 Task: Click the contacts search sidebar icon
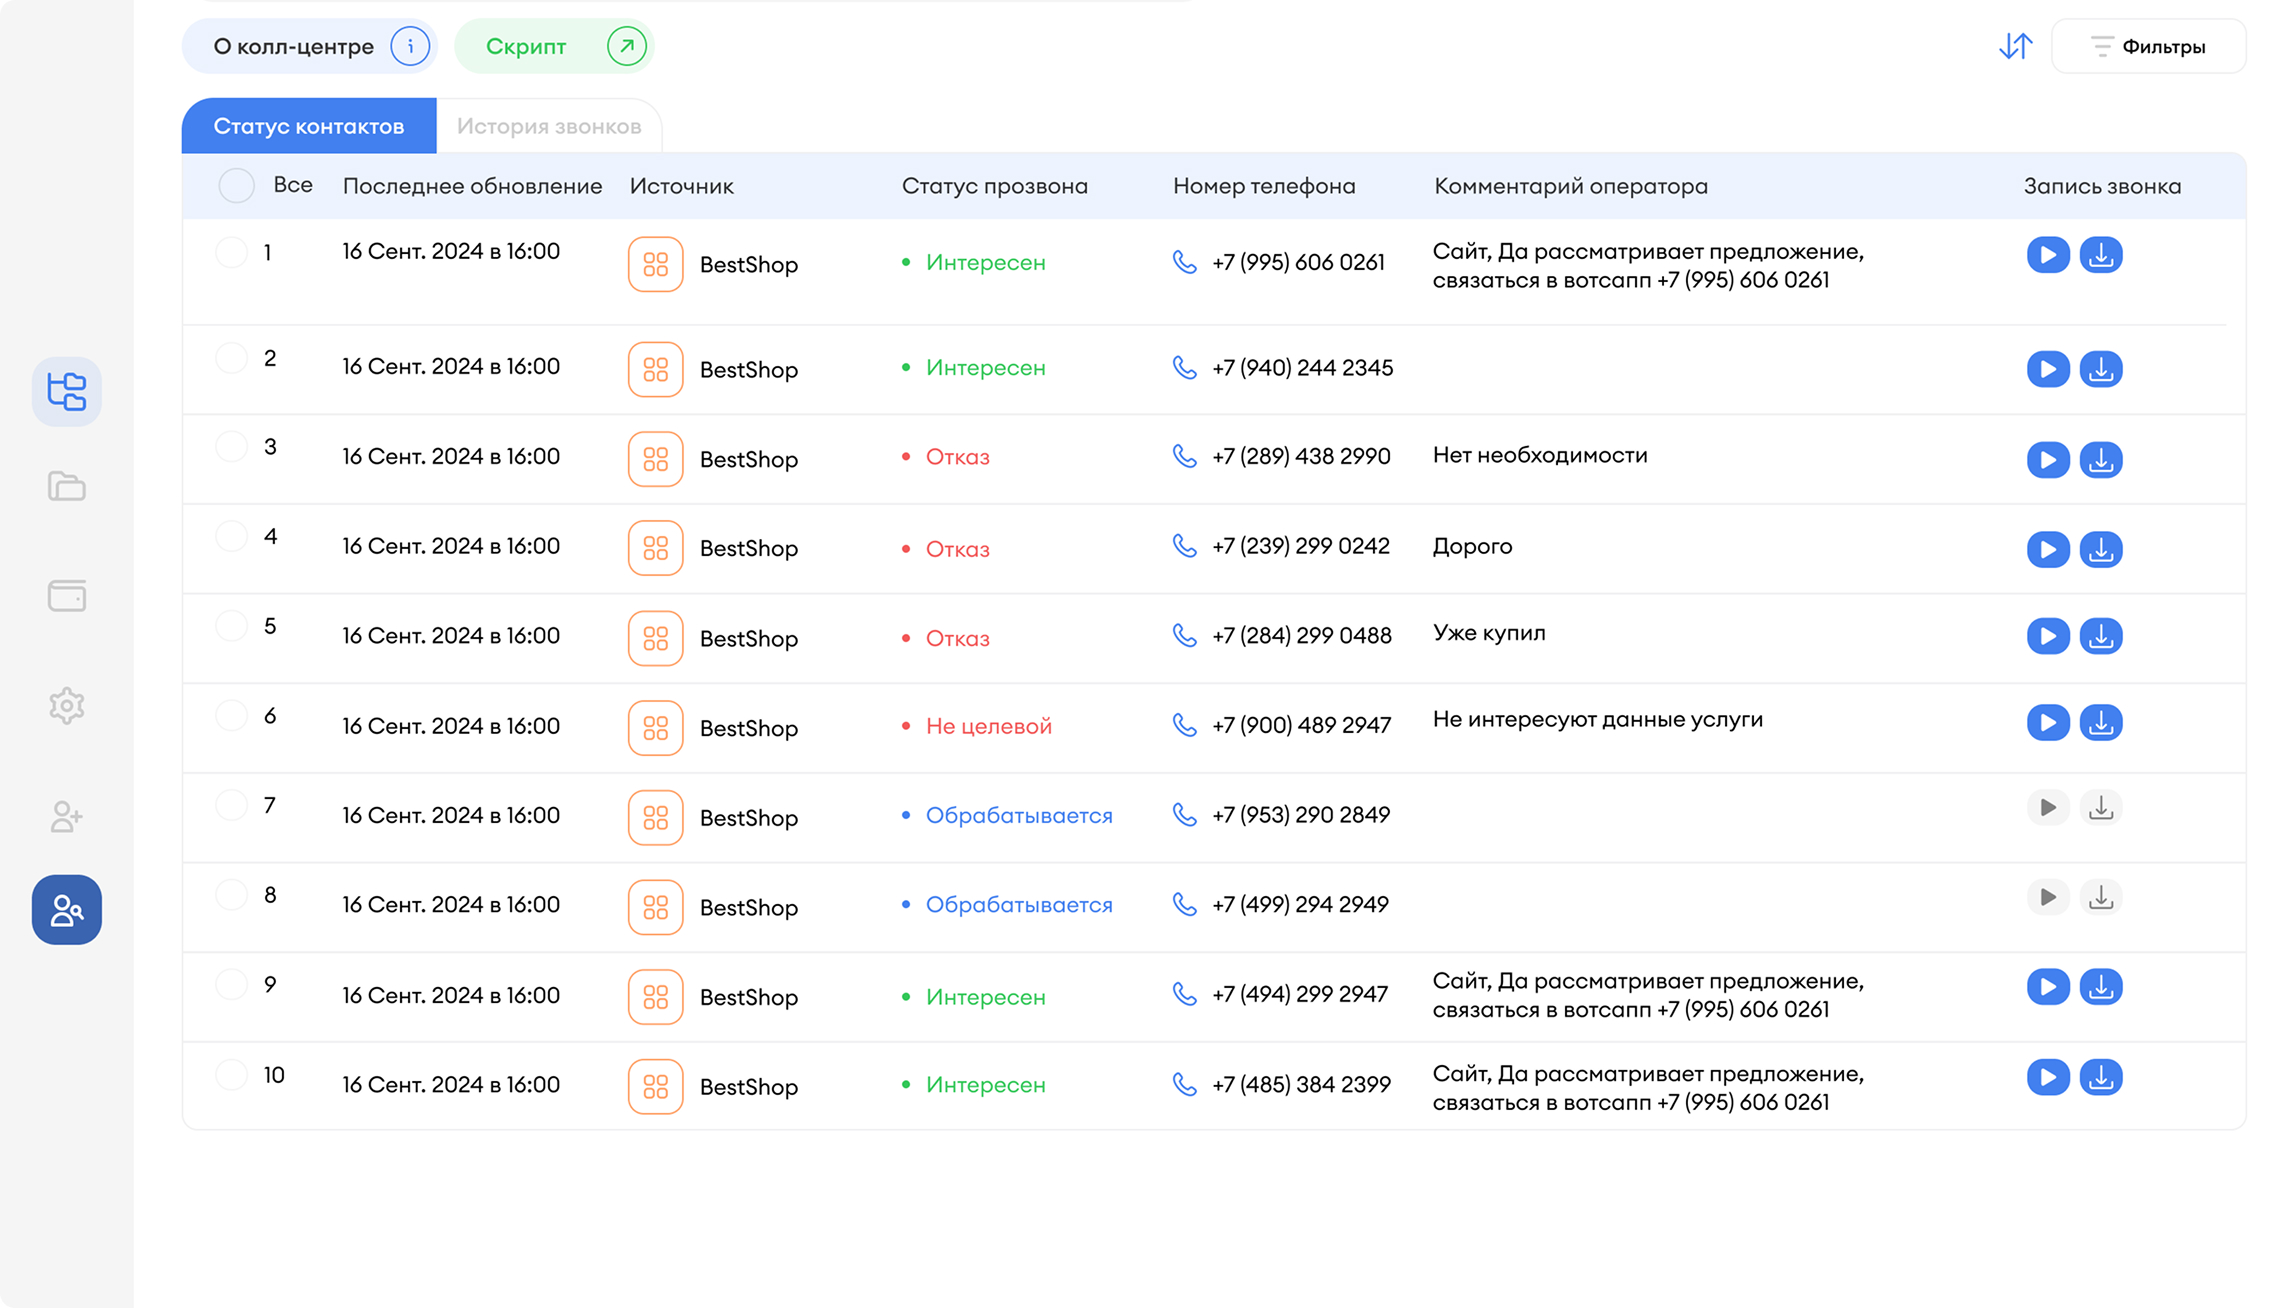pyautogui.click(x=67, y=910)
